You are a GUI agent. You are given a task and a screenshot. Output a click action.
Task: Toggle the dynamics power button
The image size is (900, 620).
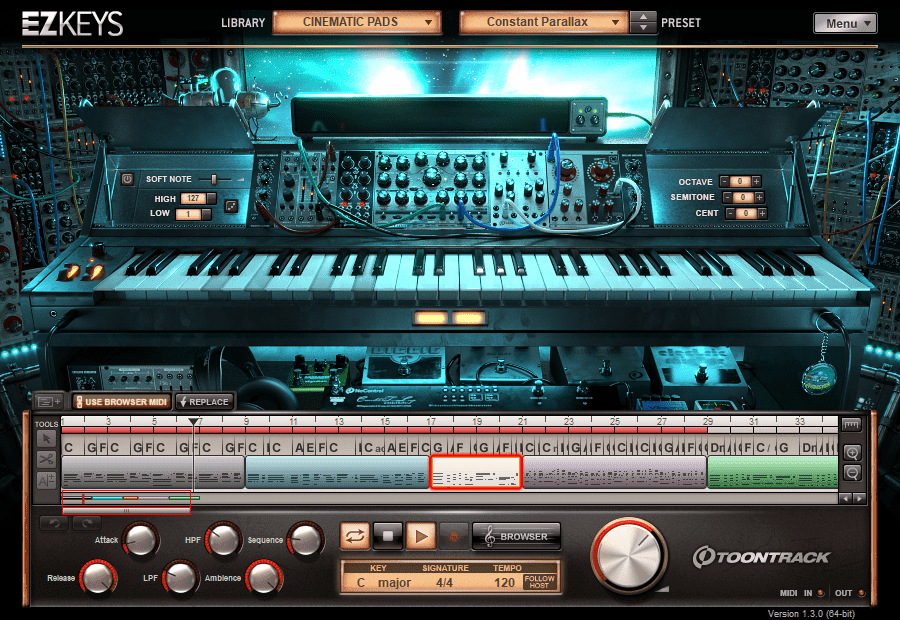127,179
